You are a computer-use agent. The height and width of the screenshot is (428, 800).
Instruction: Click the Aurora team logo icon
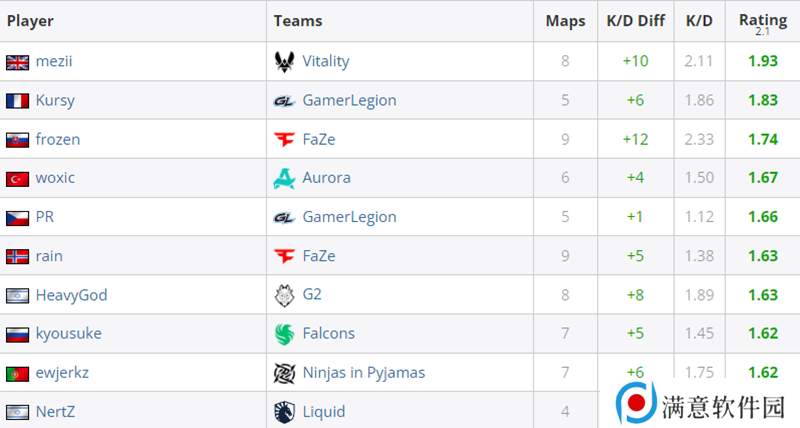284,178
